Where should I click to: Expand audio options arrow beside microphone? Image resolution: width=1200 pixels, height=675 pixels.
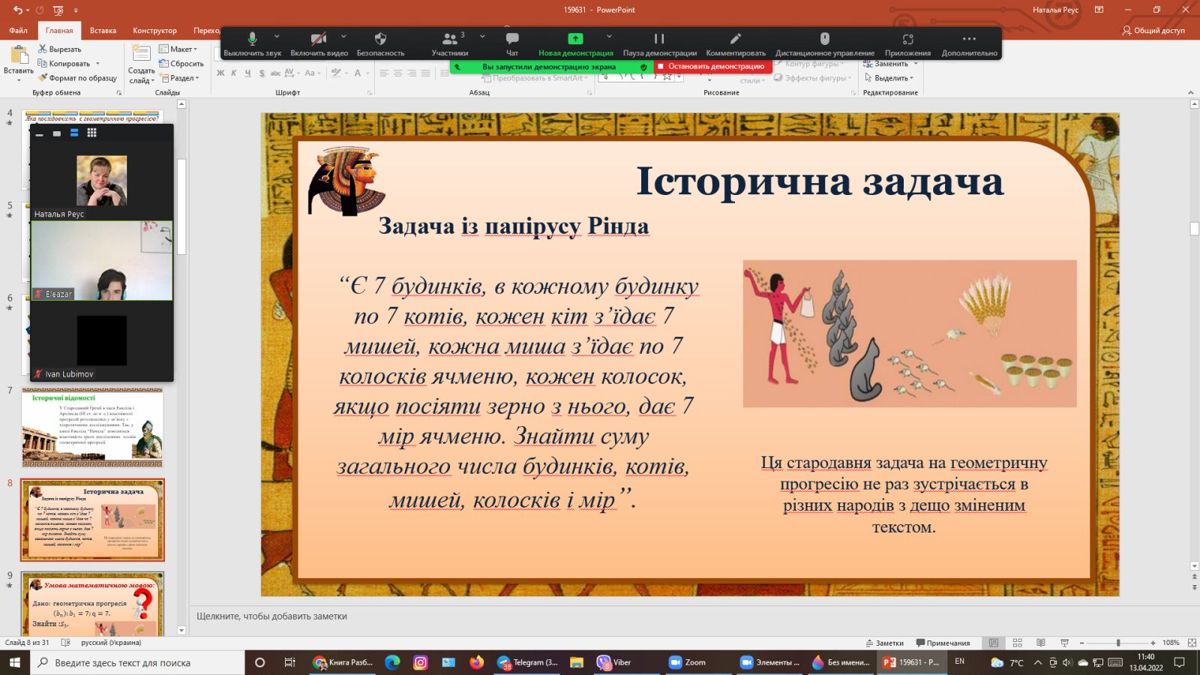tap(277, 37)
